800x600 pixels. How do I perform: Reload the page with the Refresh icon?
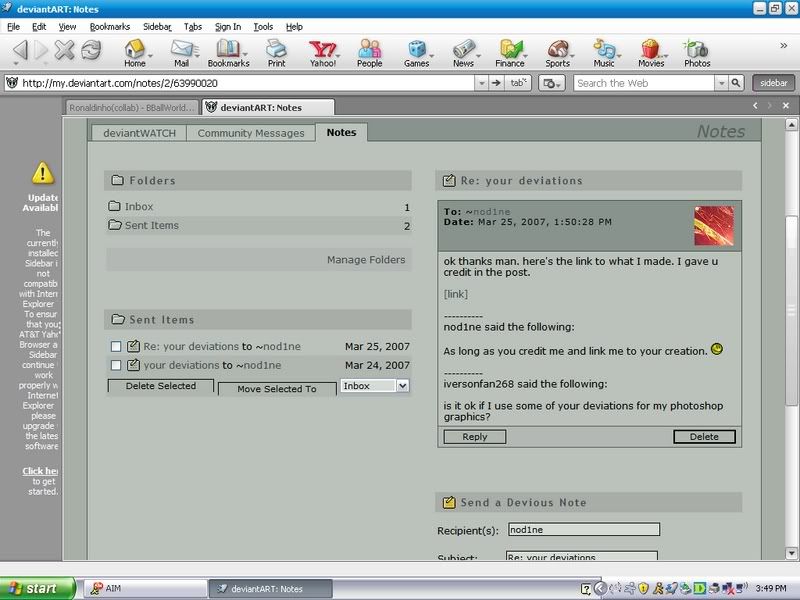coord(91,50)
